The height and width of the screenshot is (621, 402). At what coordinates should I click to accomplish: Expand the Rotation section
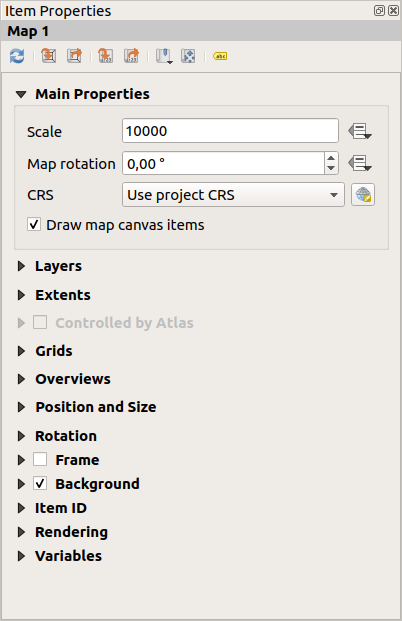(21, 436)
